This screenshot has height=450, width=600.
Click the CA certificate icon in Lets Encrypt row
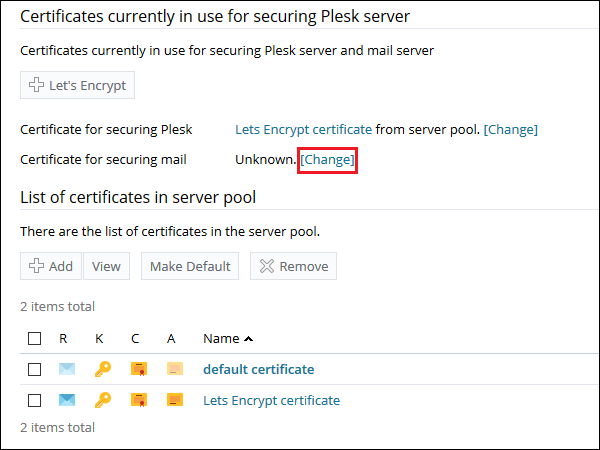pyautogui.click(x=175, y=401)
